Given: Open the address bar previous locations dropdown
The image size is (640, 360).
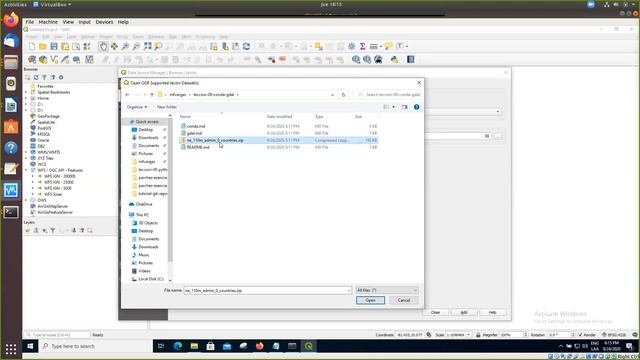Looking at the screenshot, I should click(x=332, y=95).
